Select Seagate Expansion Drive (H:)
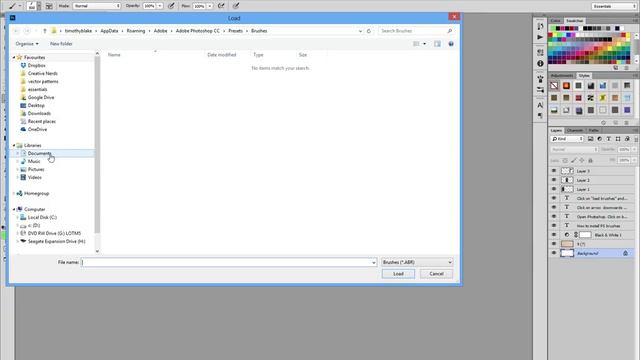 click(53, 242)
